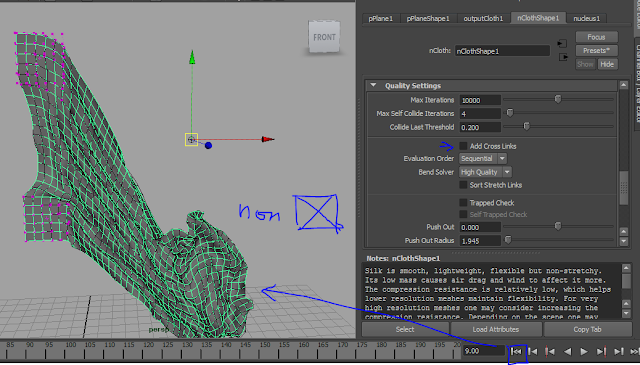Click the green Y-axis move manipulator arrow
Image resolution: width=640 pixels, height=365 pixels.
pos(192,57)
